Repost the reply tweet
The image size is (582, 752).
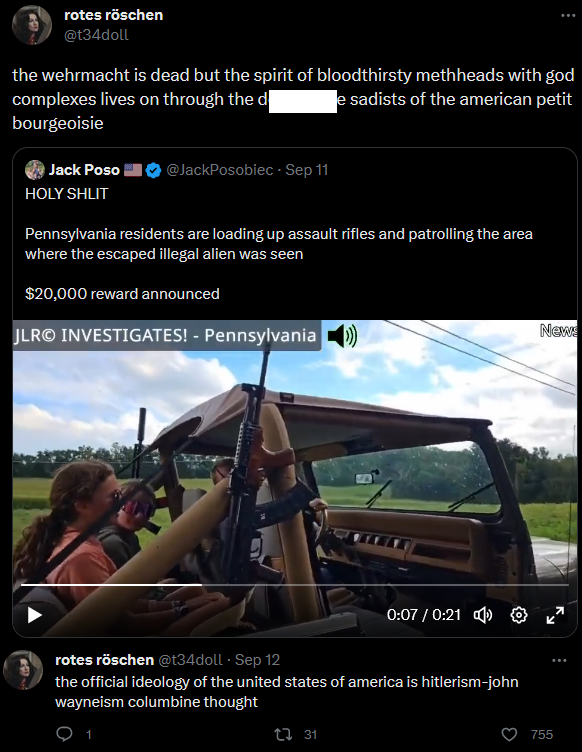[282, 734]
